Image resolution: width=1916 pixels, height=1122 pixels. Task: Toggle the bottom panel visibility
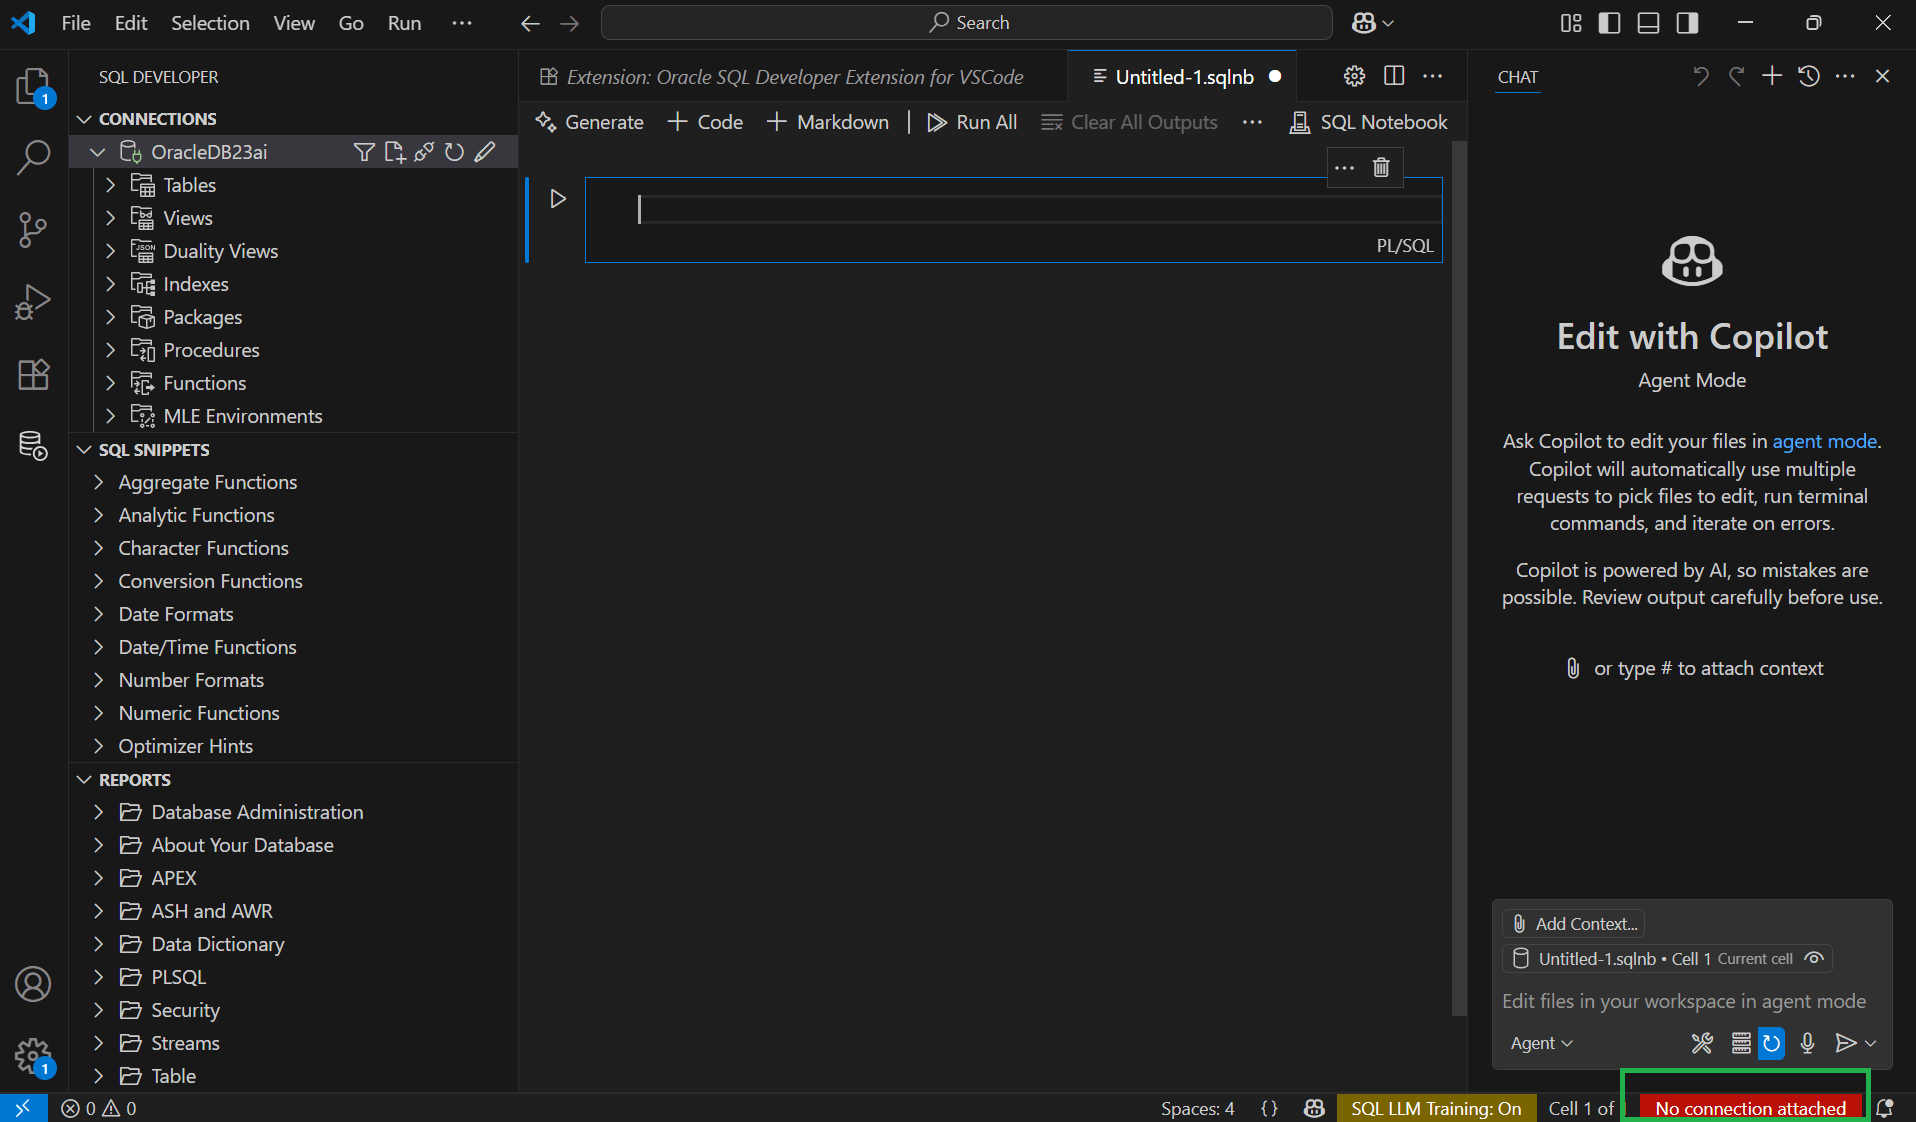coord(1649,23)
